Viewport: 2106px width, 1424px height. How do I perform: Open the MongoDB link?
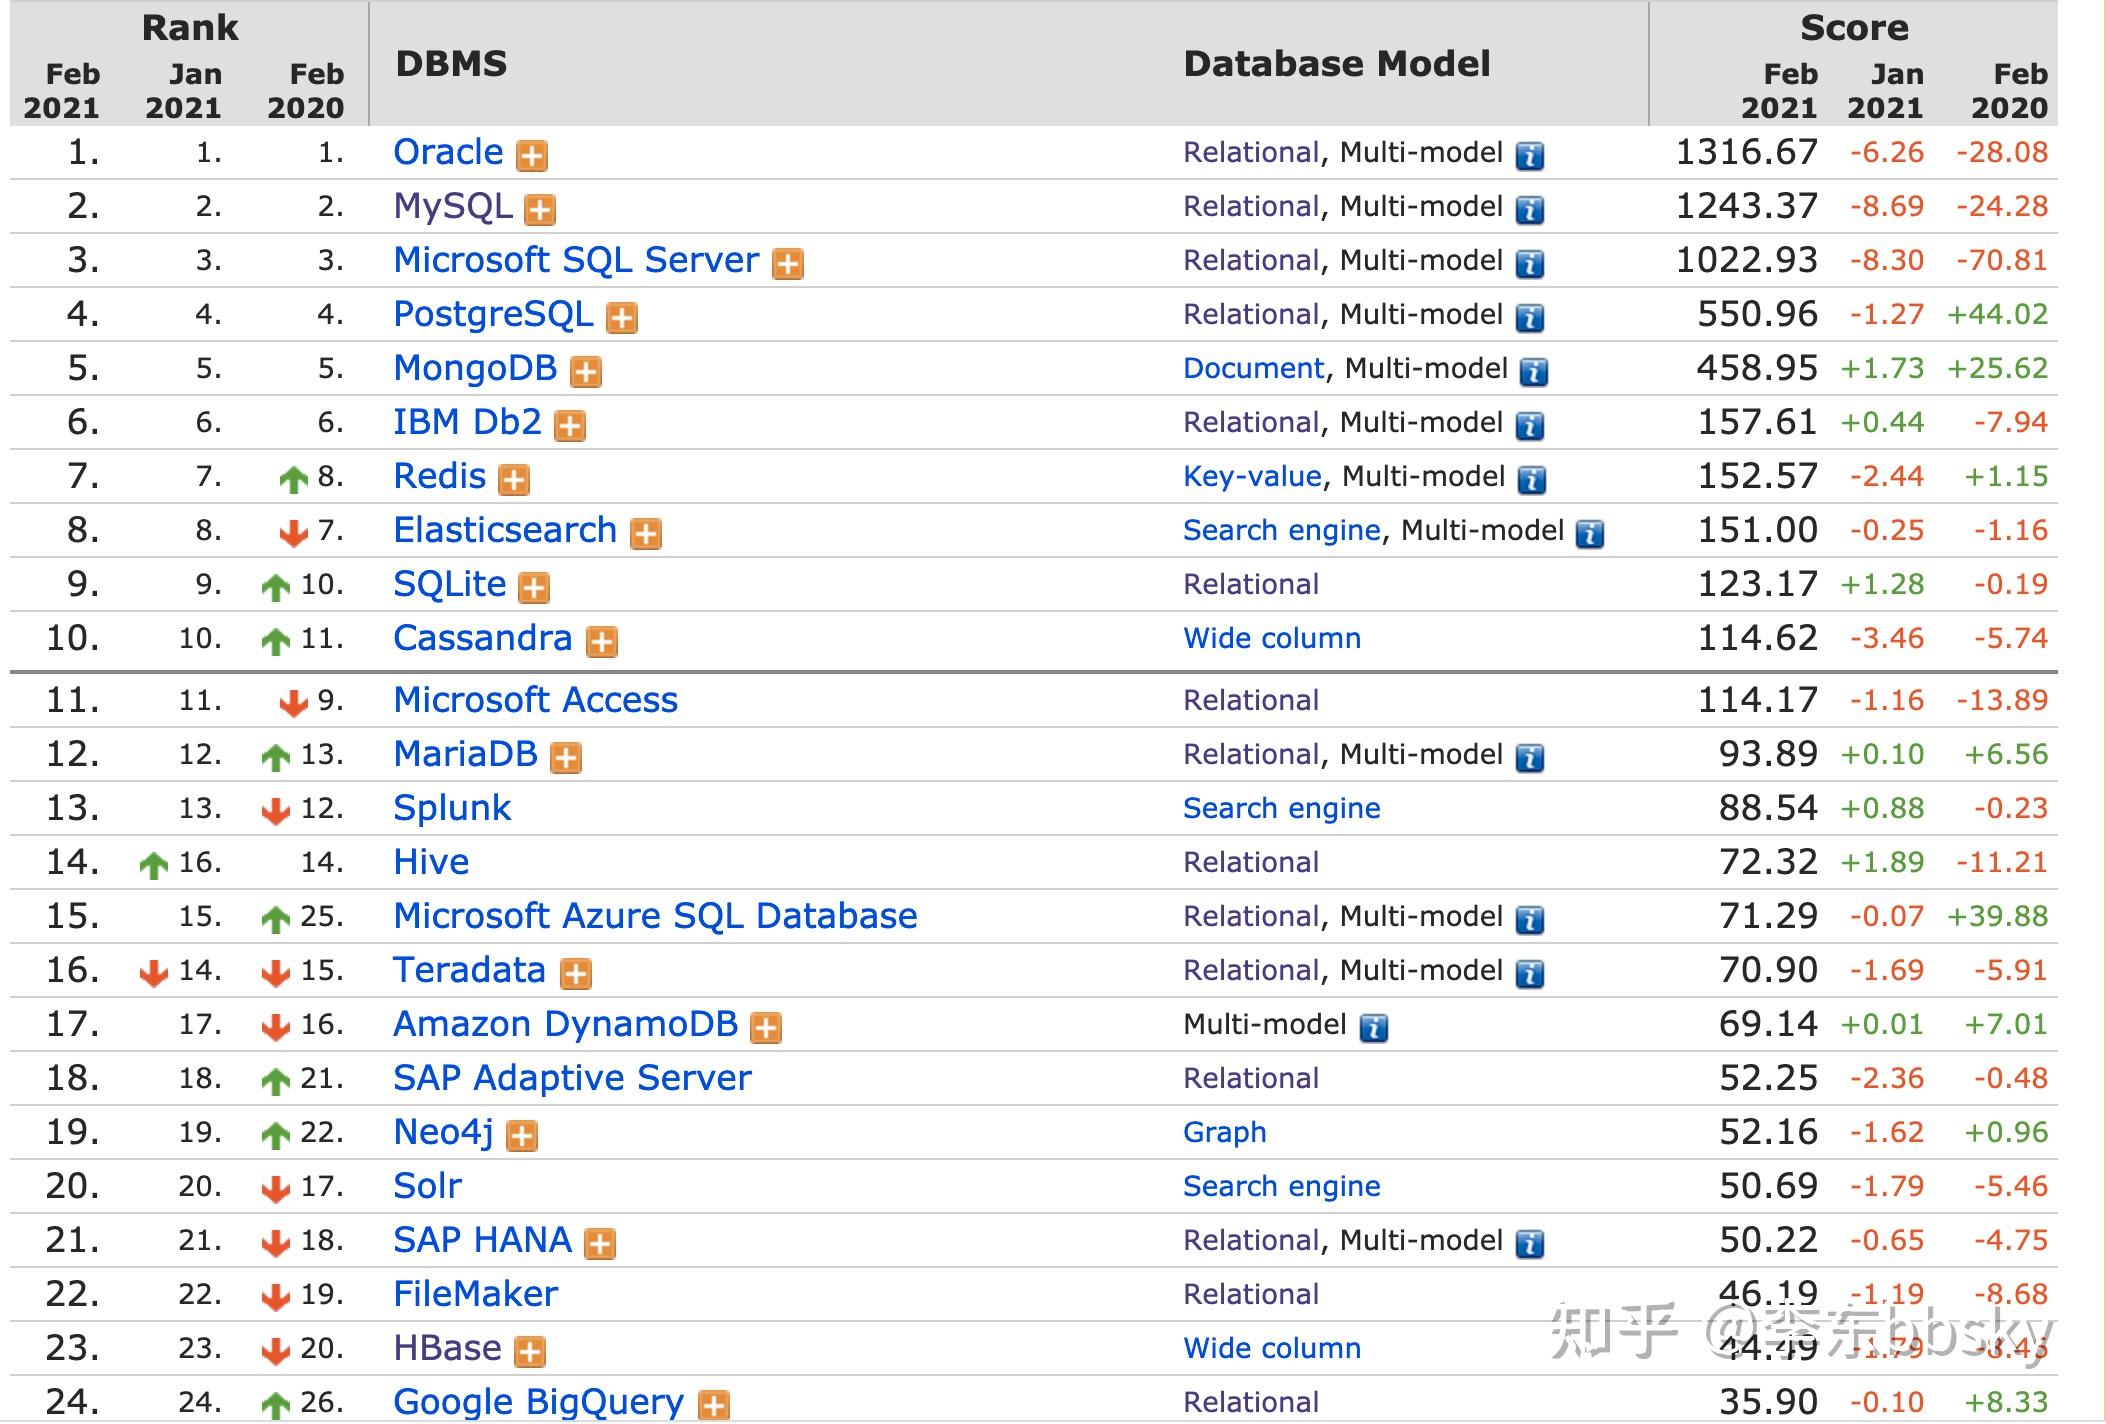[476, 368]
